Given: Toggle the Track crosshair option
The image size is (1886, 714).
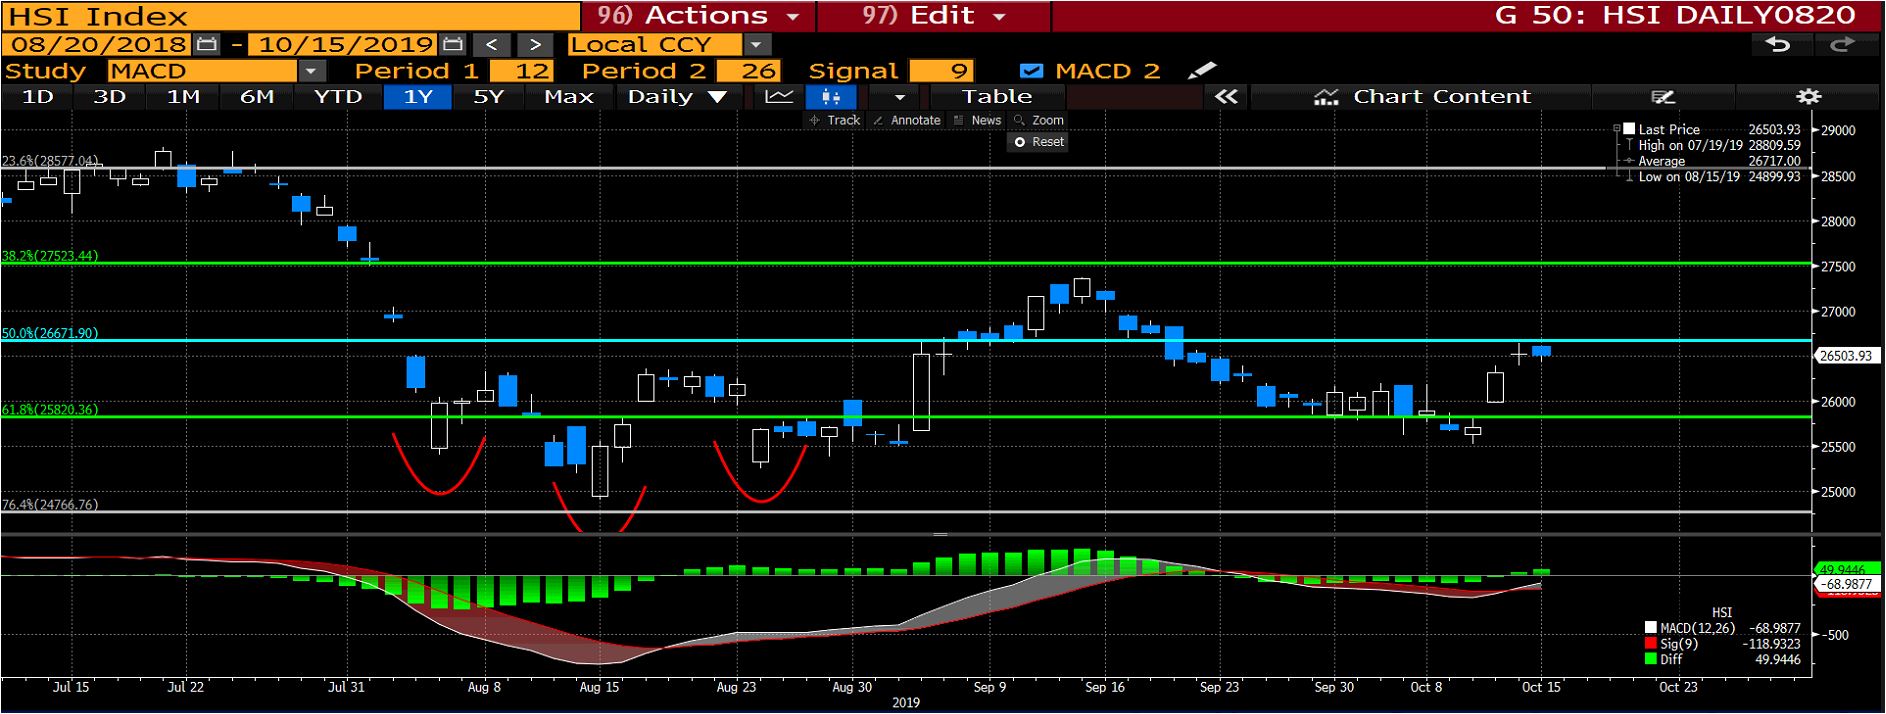Looking at the screenshot, I should click(x=834, y=120).
